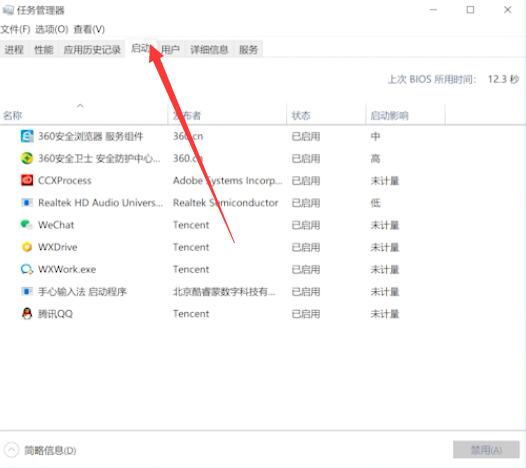Viewport: 526px width, 468px height.
Task: Select the CCXProcess name text
Action: [x=65, y=180]
